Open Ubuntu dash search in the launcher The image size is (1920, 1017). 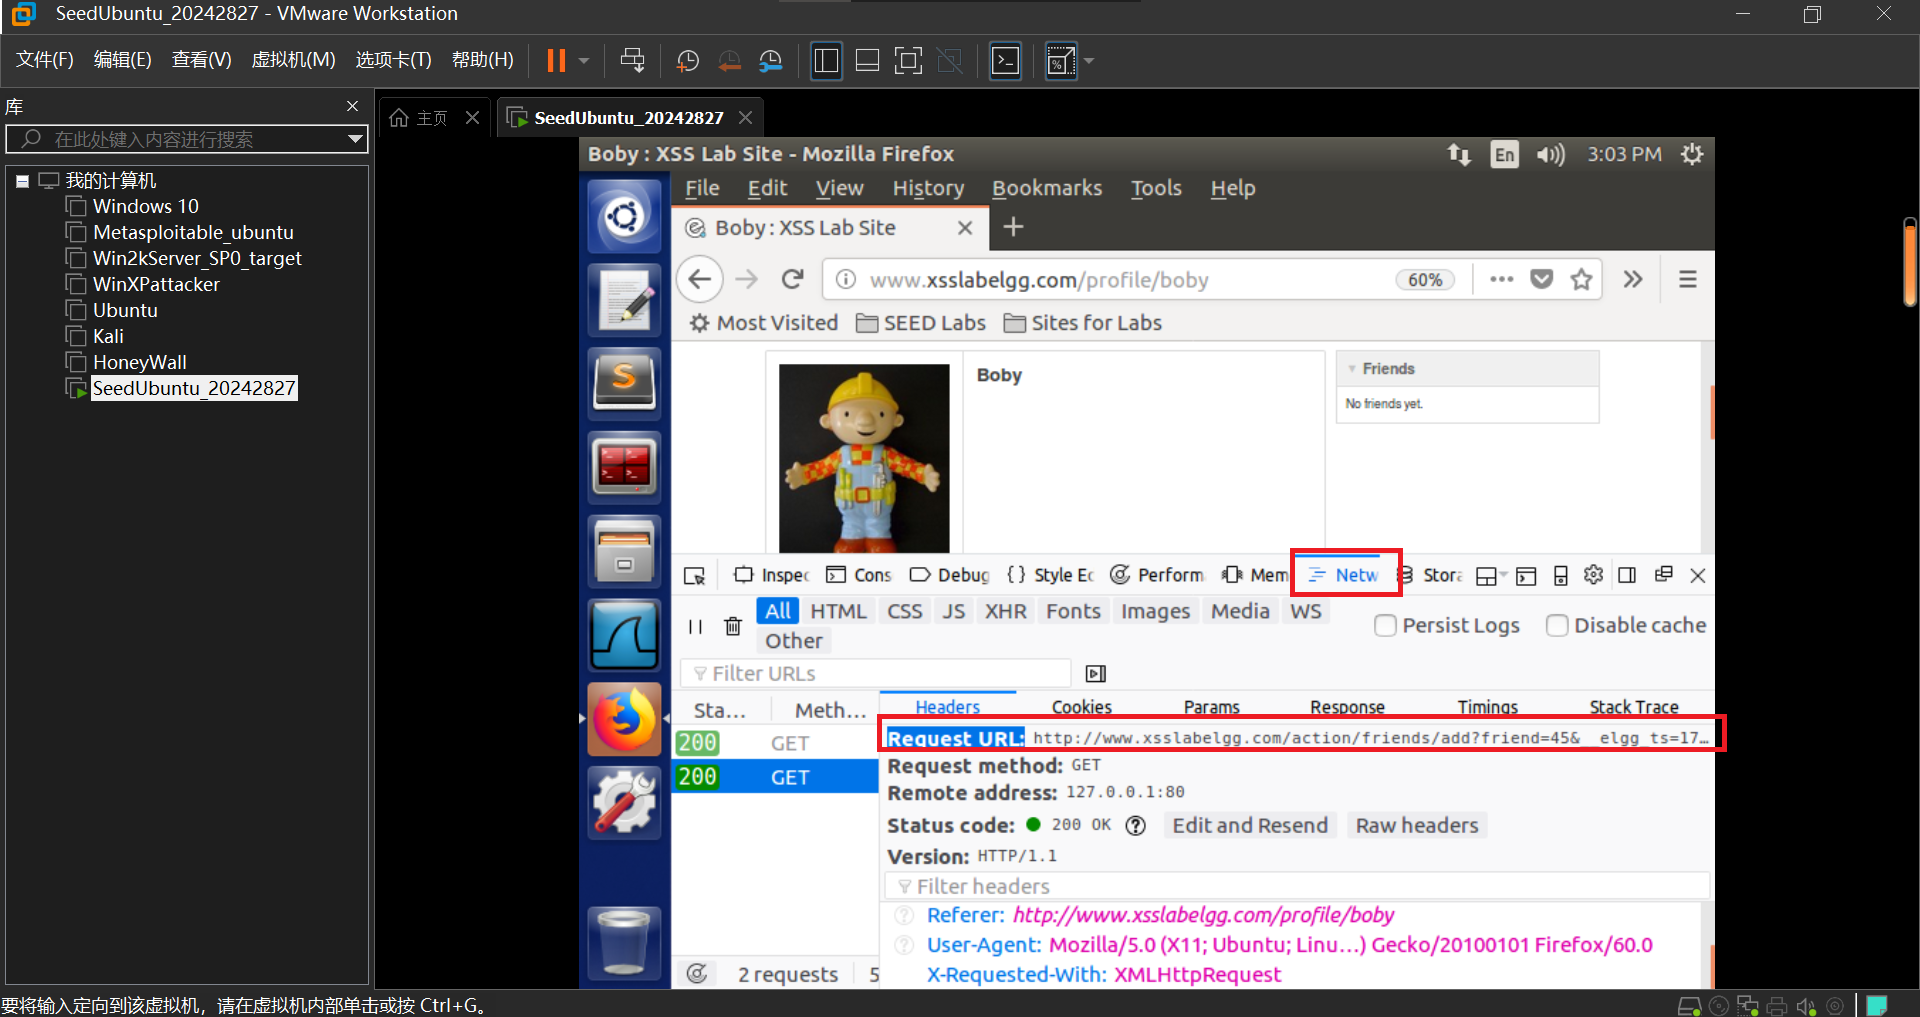tap(624, 216)
